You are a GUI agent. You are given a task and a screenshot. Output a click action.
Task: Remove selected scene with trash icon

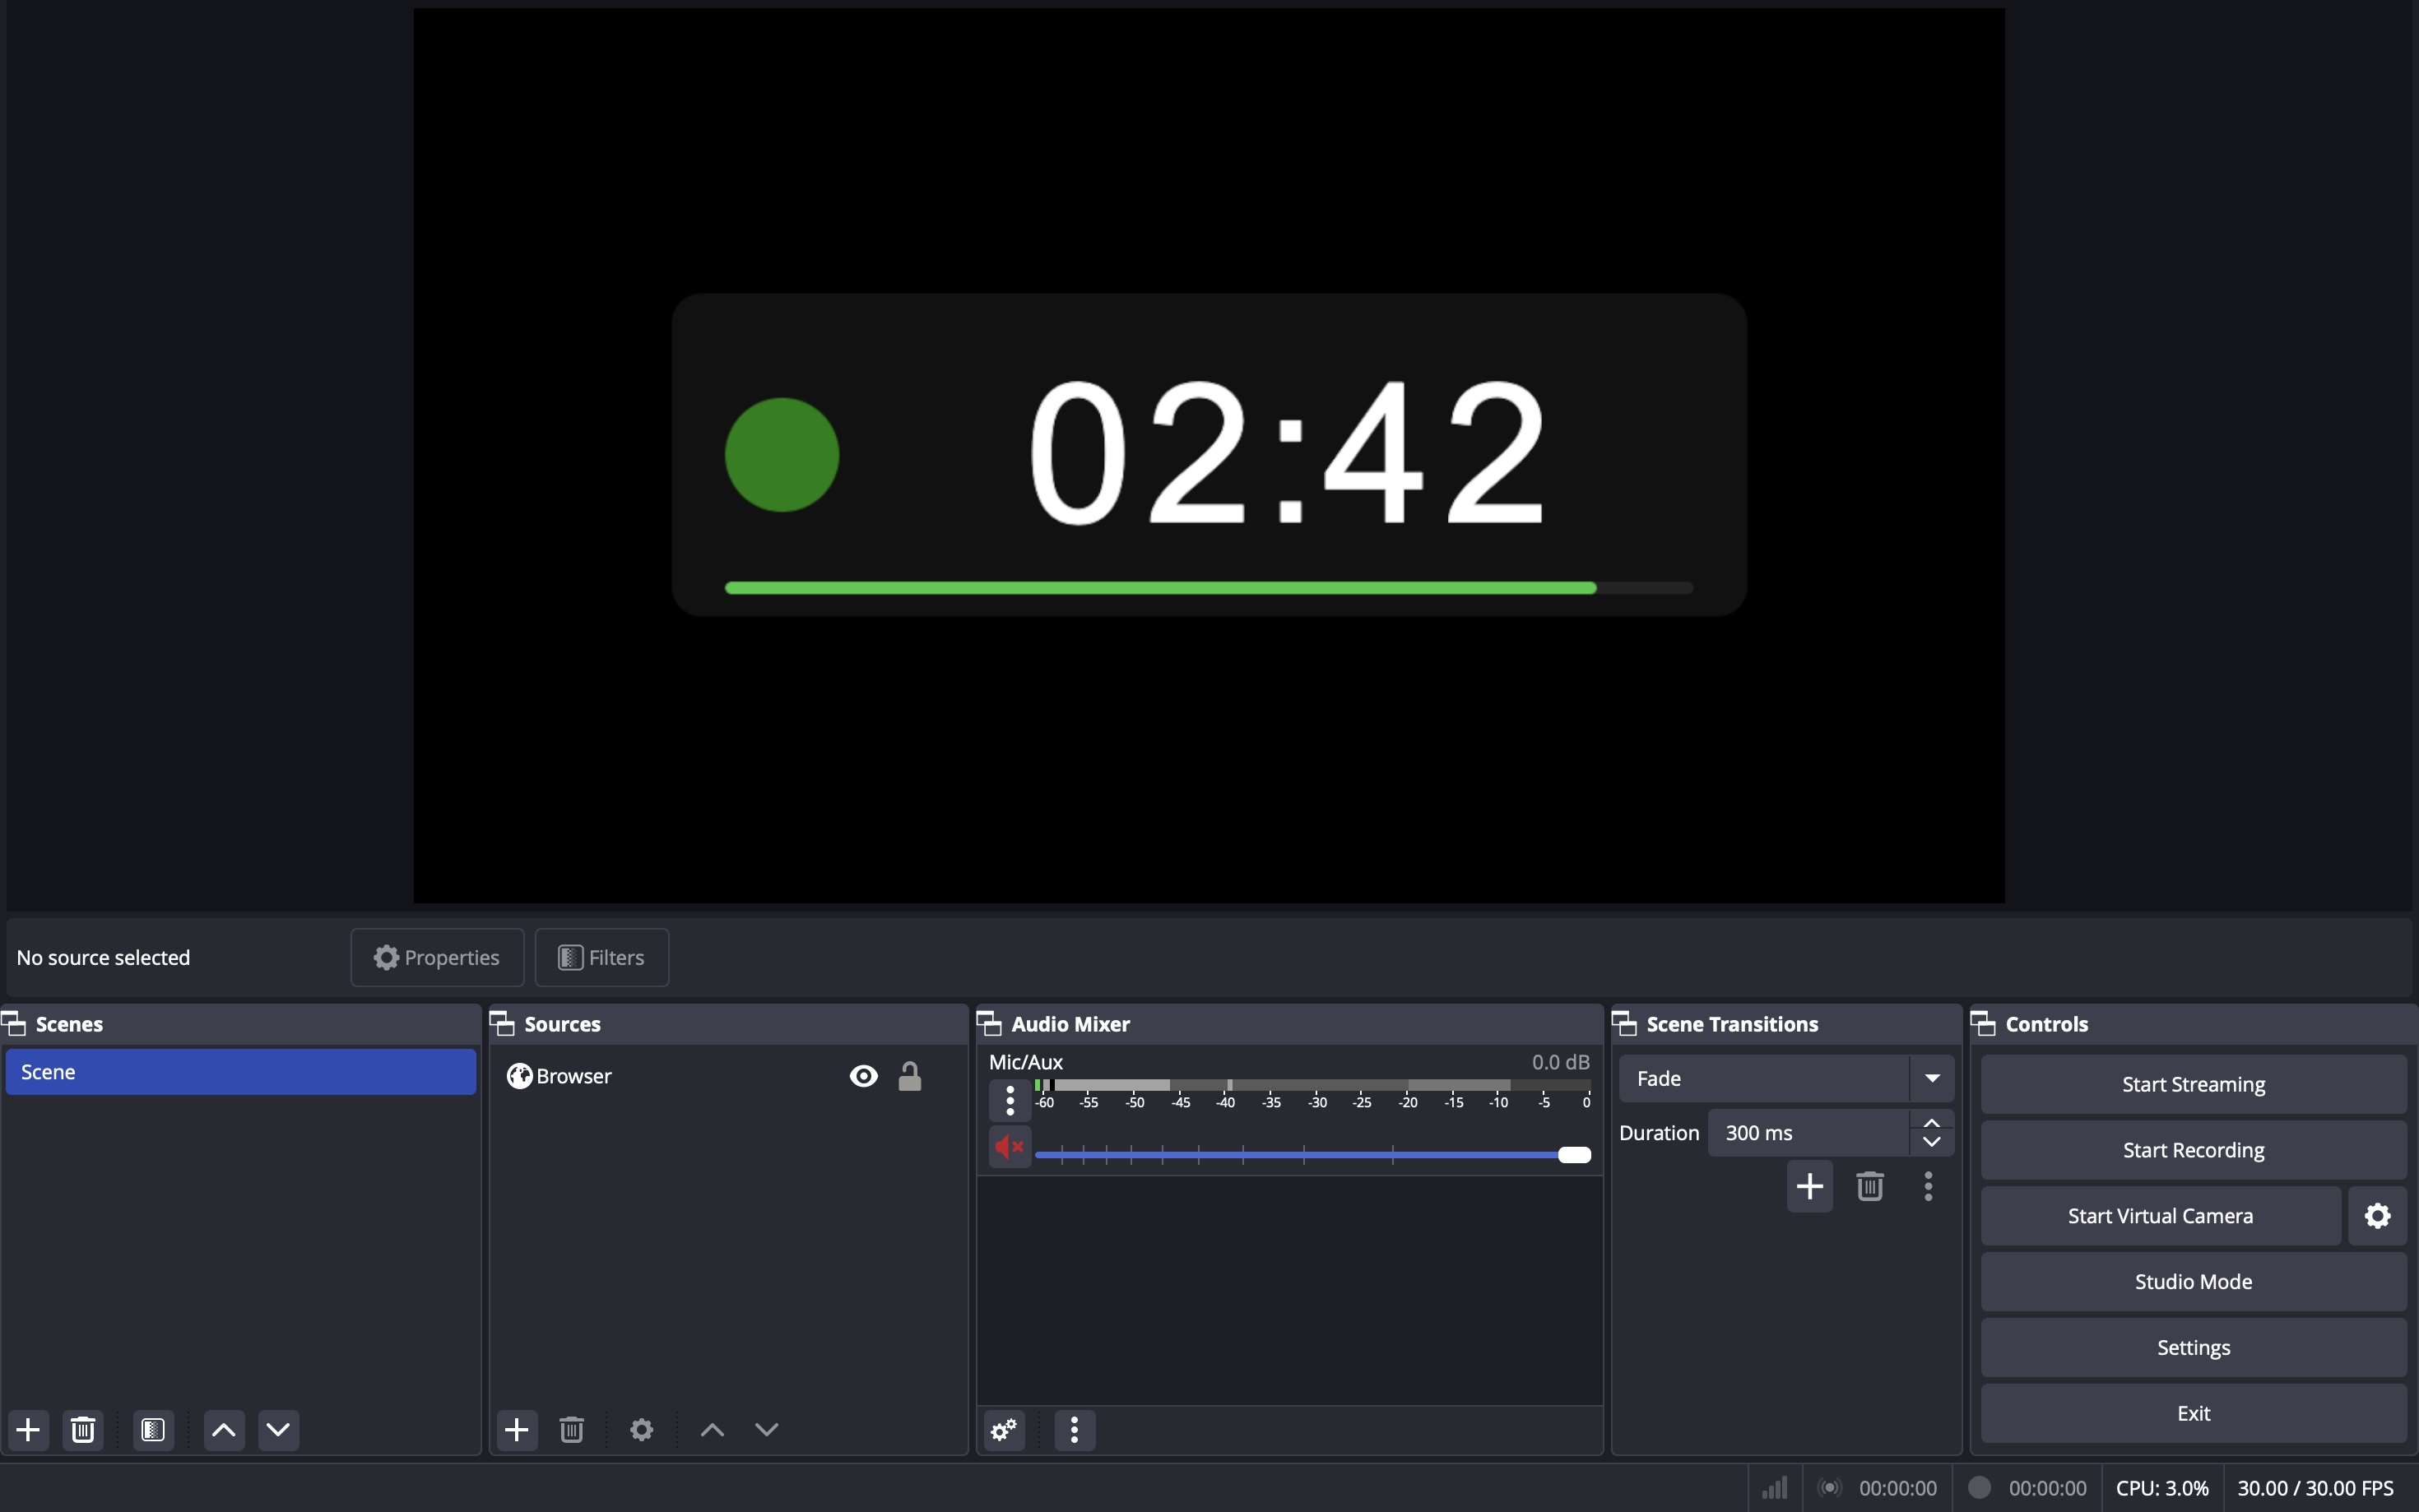83,1429
